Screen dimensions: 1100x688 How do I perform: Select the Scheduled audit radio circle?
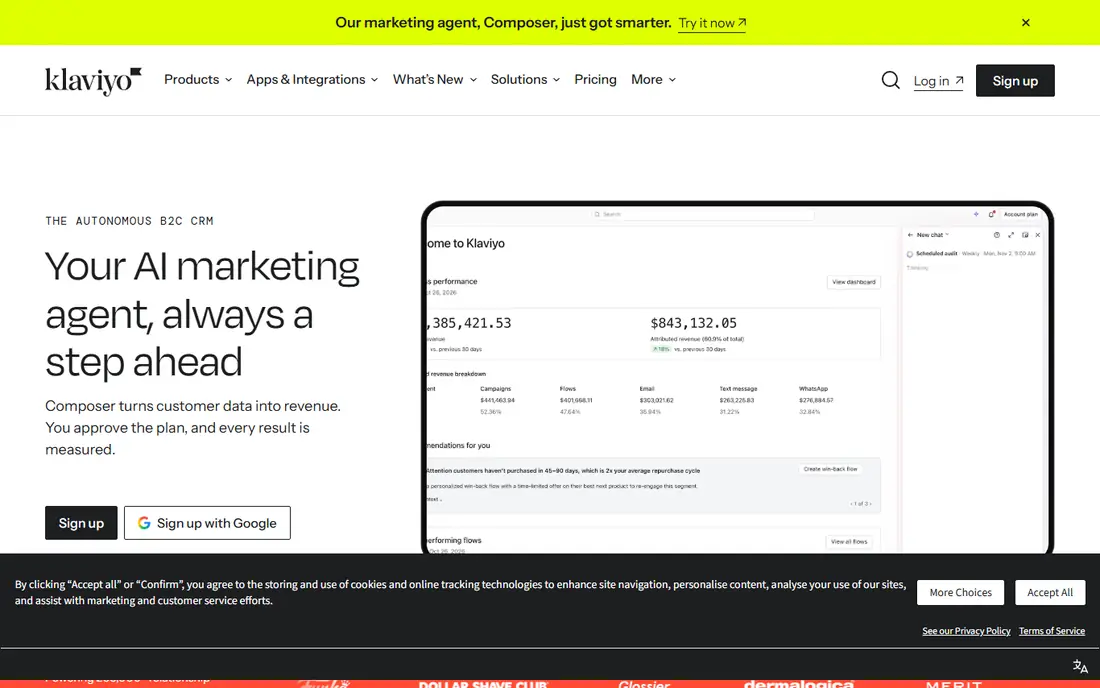coord(910,254)
